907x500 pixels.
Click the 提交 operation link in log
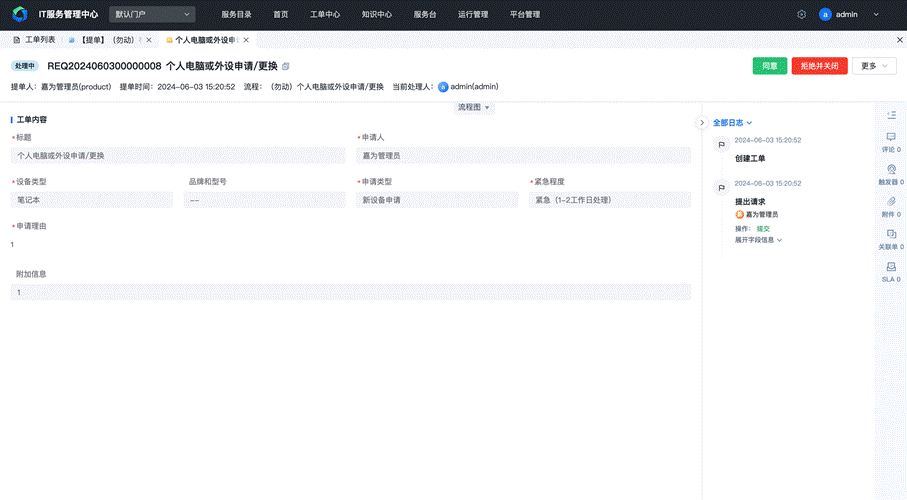point(763,229)
